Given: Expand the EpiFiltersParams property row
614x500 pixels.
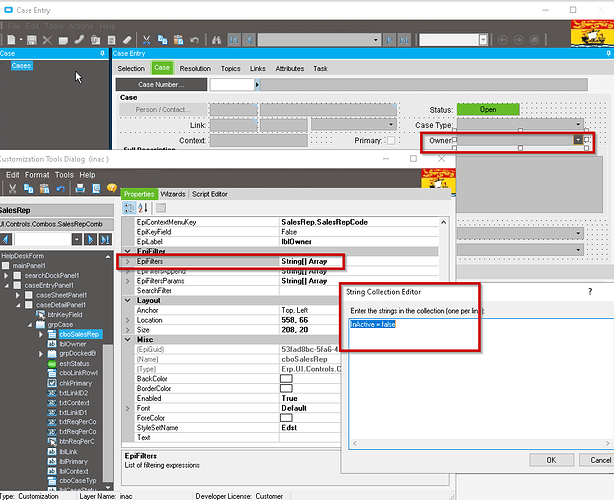Looking at the screenshot, I should [128, 281].
